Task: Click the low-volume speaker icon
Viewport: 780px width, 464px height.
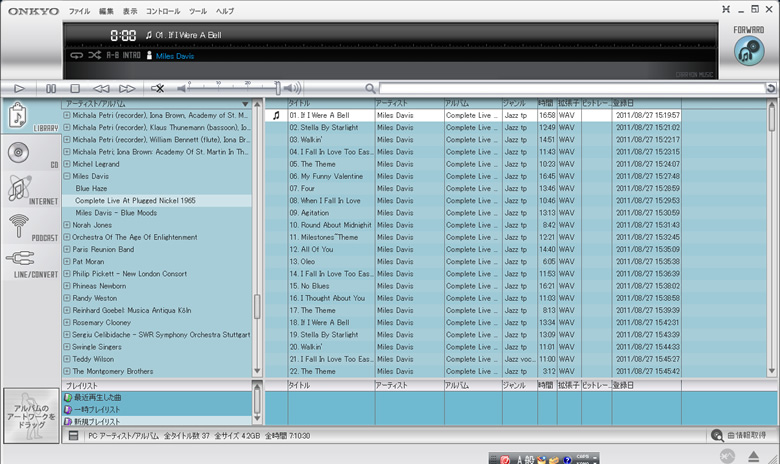Action: point(182,89)
